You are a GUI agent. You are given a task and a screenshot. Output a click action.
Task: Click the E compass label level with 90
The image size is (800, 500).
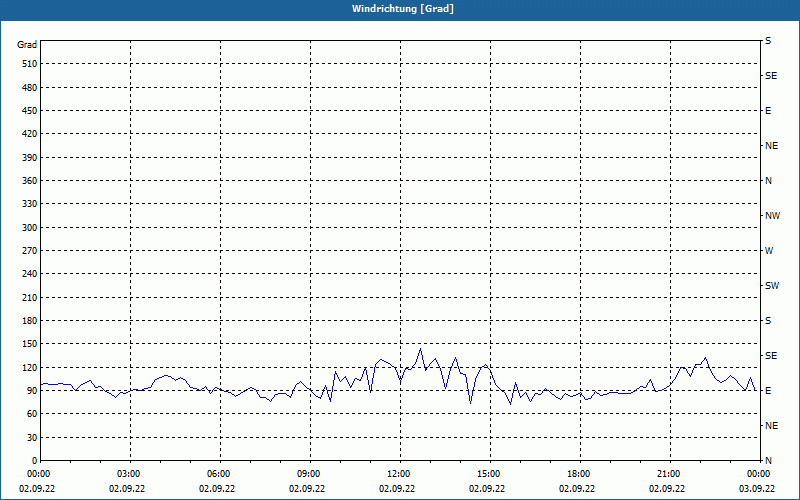768,391
